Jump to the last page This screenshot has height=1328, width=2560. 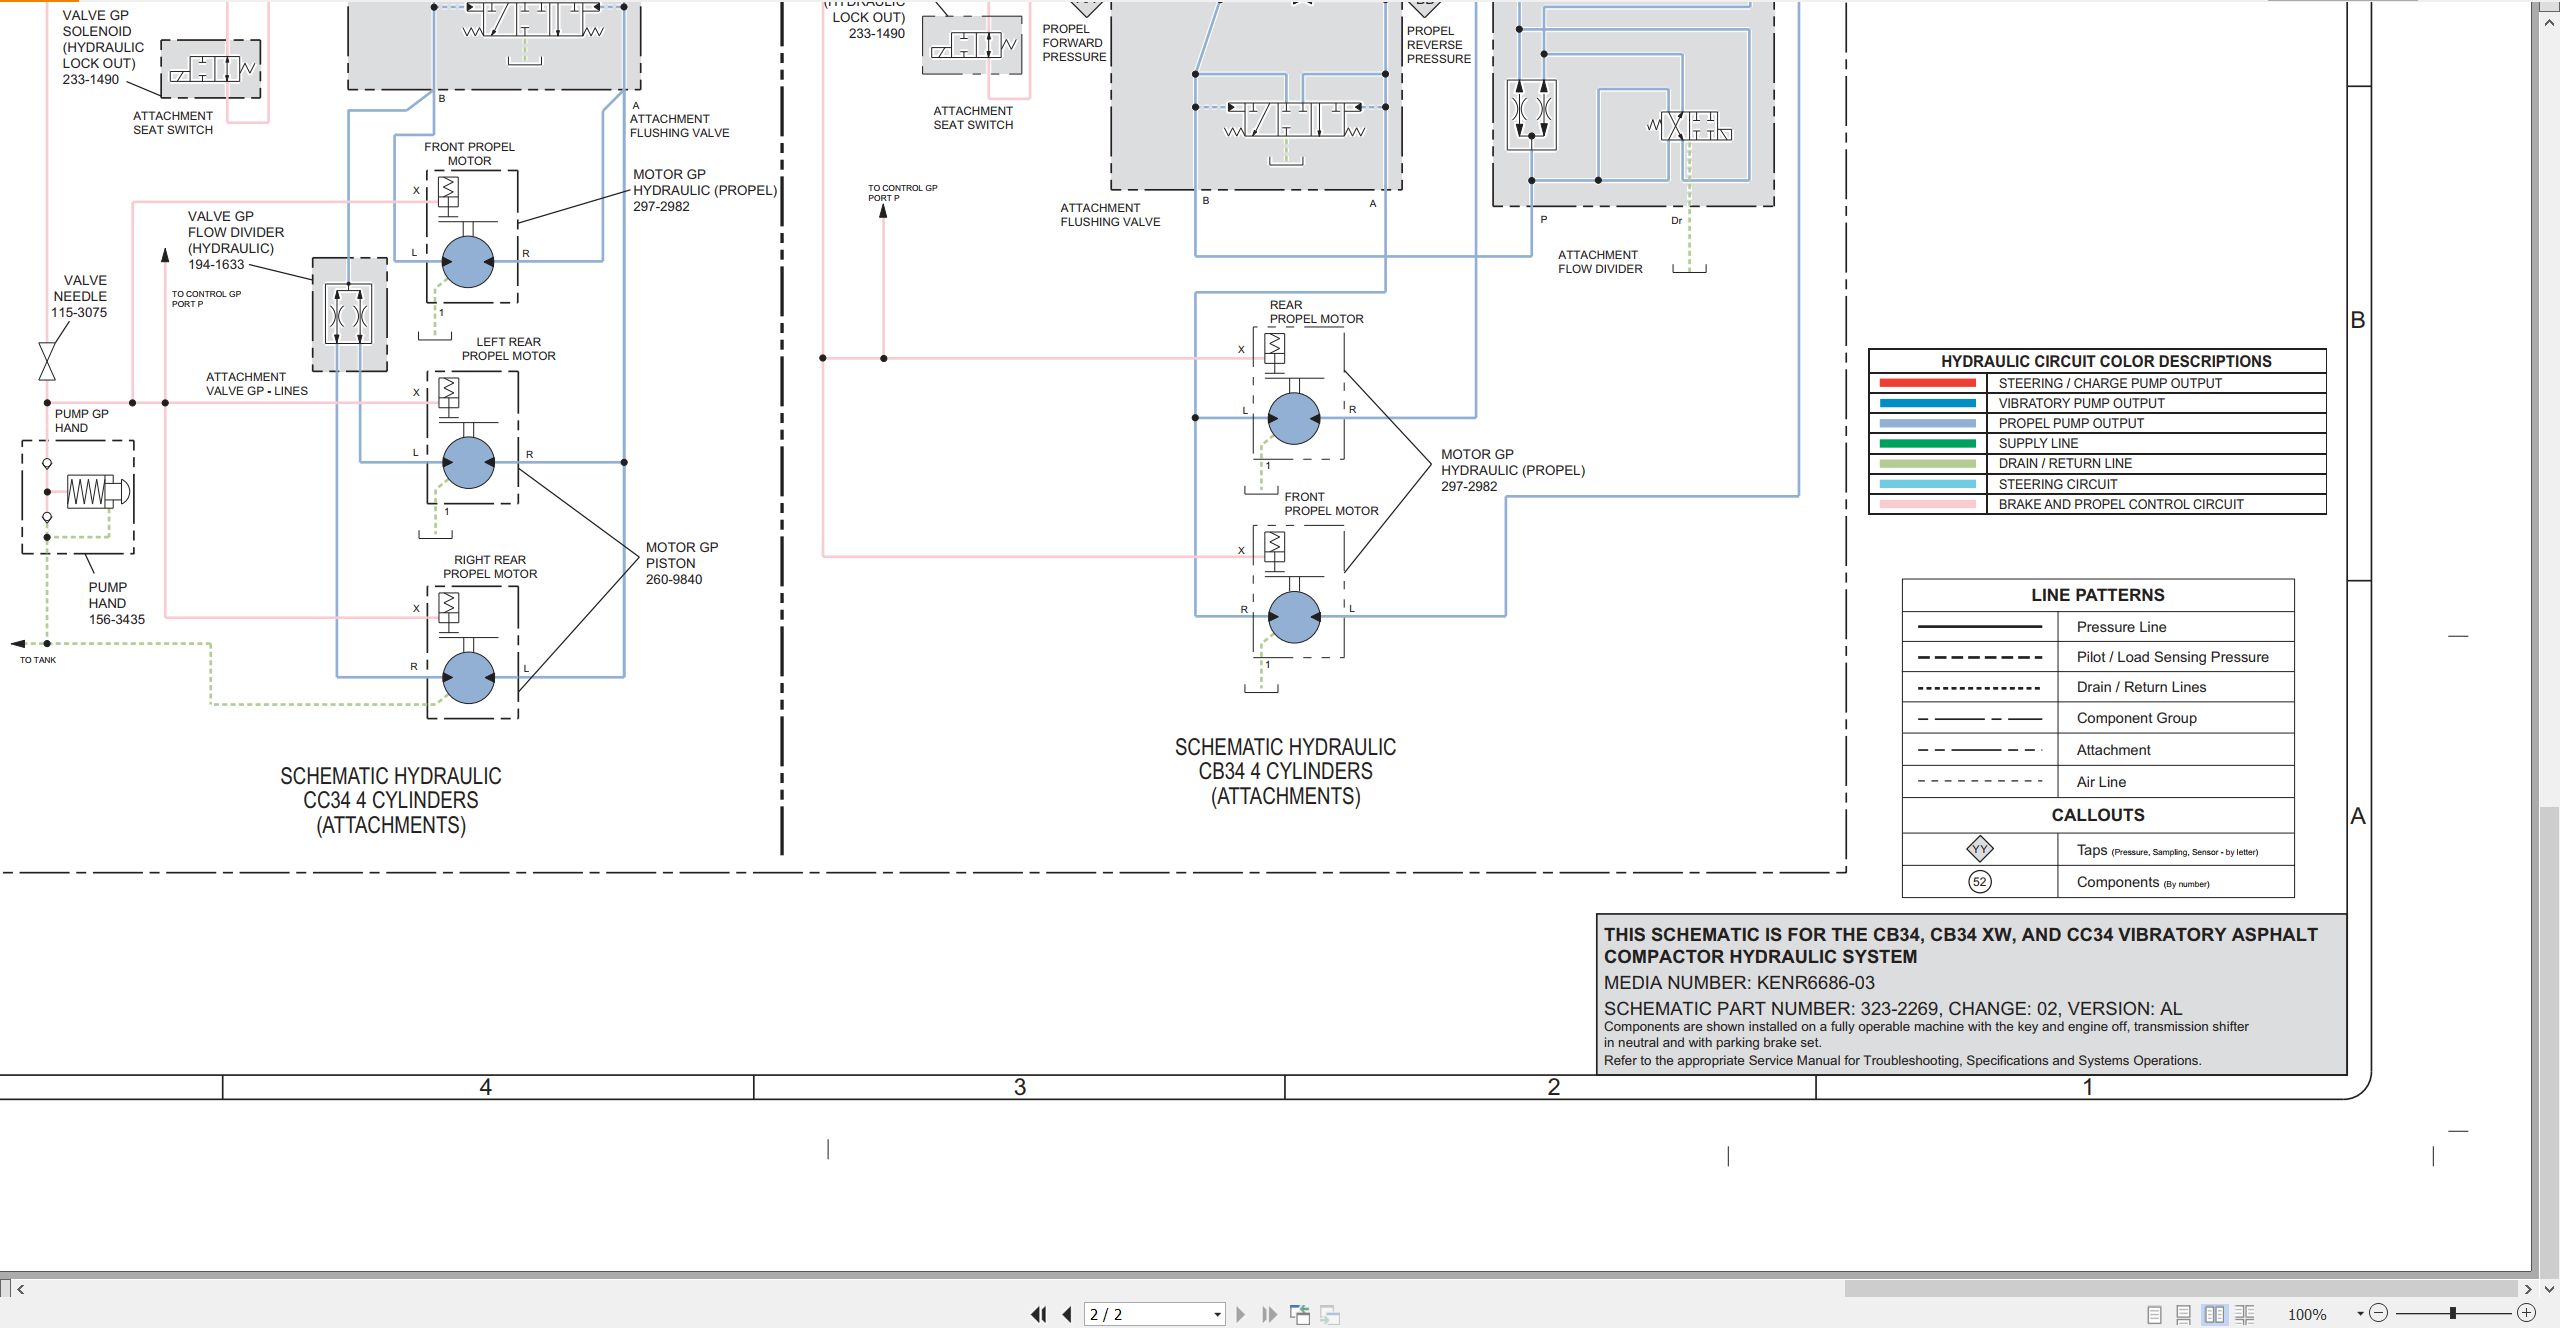[1270, 1314]
